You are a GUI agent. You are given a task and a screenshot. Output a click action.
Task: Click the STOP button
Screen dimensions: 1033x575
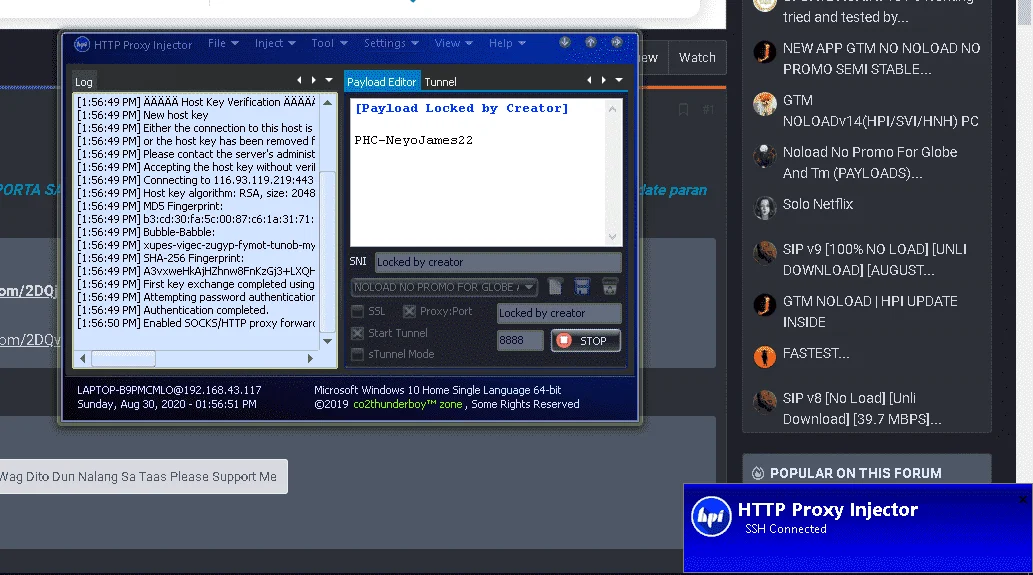tap(586, 341)
